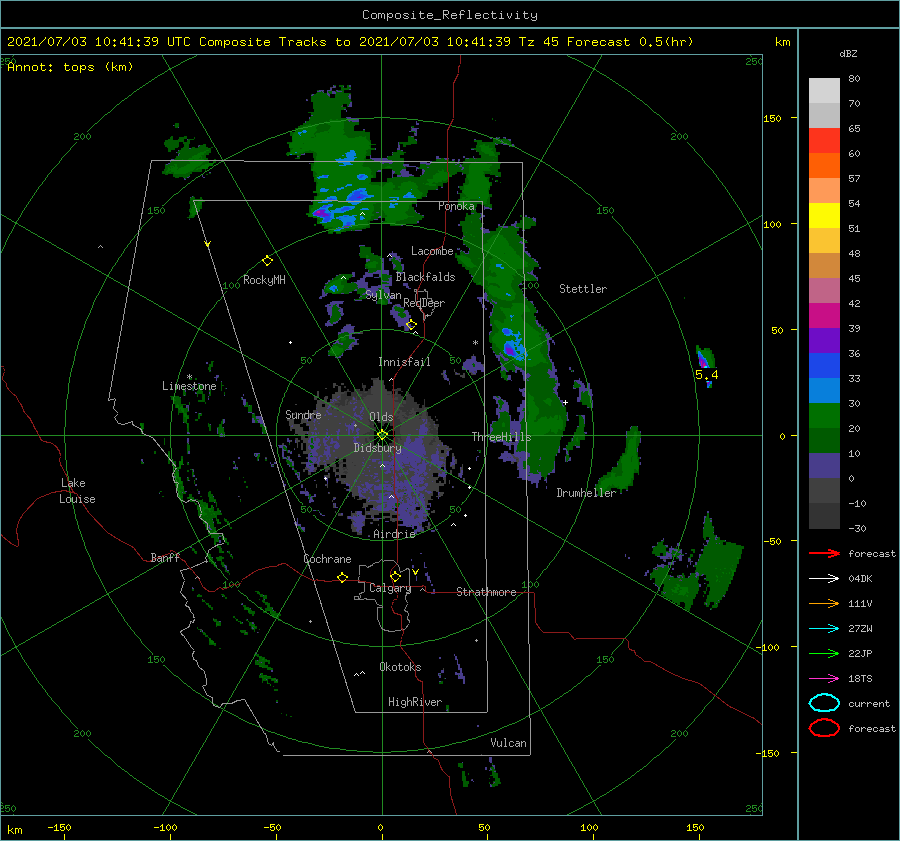Click the Lake Louise label

77,491
